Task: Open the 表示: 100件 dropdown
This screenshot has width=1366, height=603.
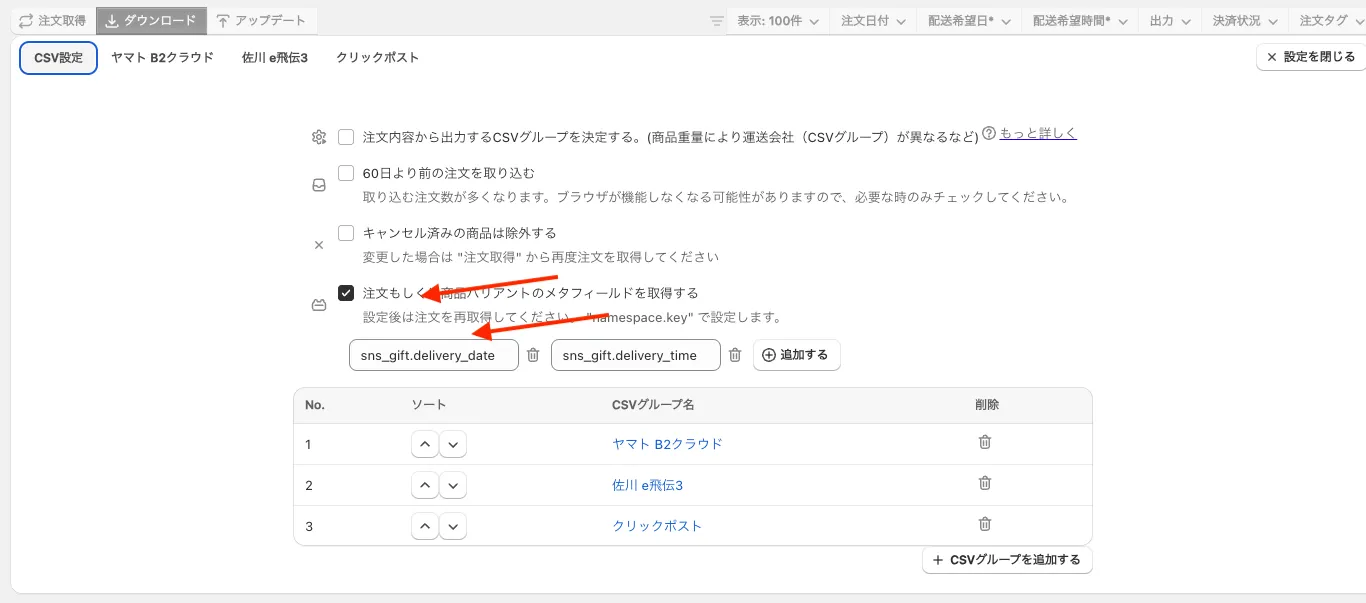Action: tap(777, 20)
